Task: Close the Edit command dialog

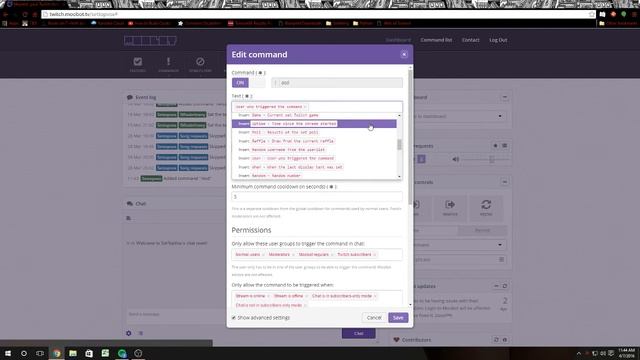Action: tap(404, 54)
